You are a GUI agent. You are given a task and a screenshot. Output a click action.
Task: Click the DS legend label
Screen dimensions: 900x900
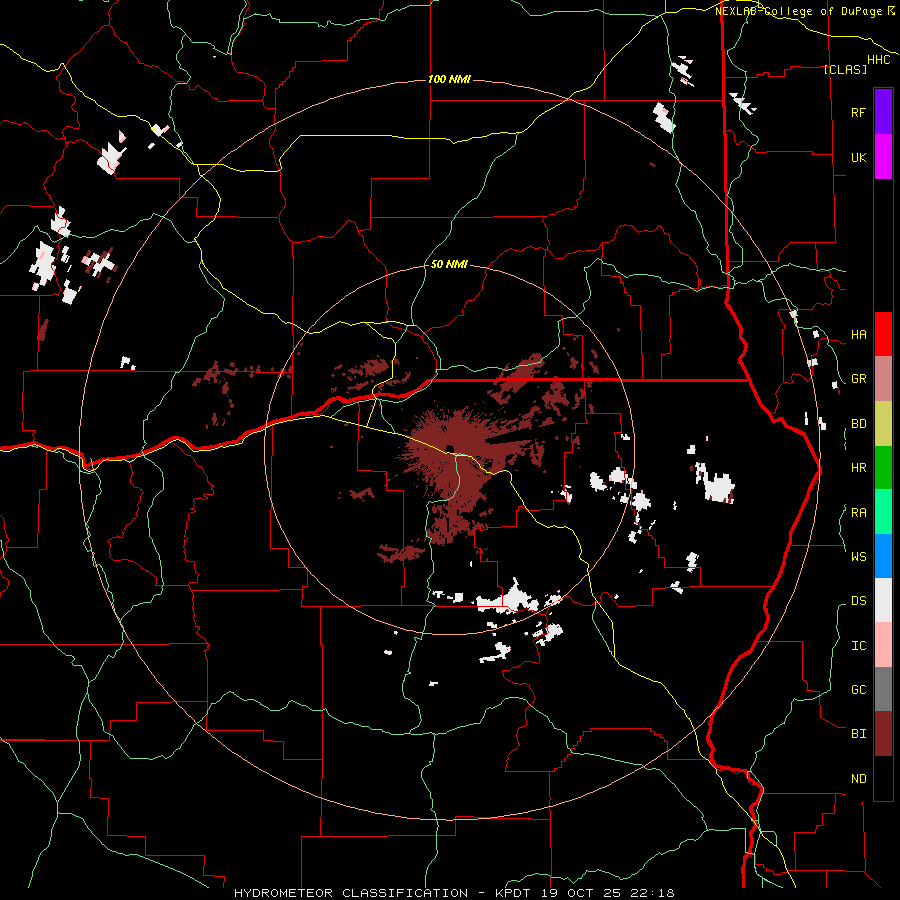pyautogui.click(x=859, y=601)
